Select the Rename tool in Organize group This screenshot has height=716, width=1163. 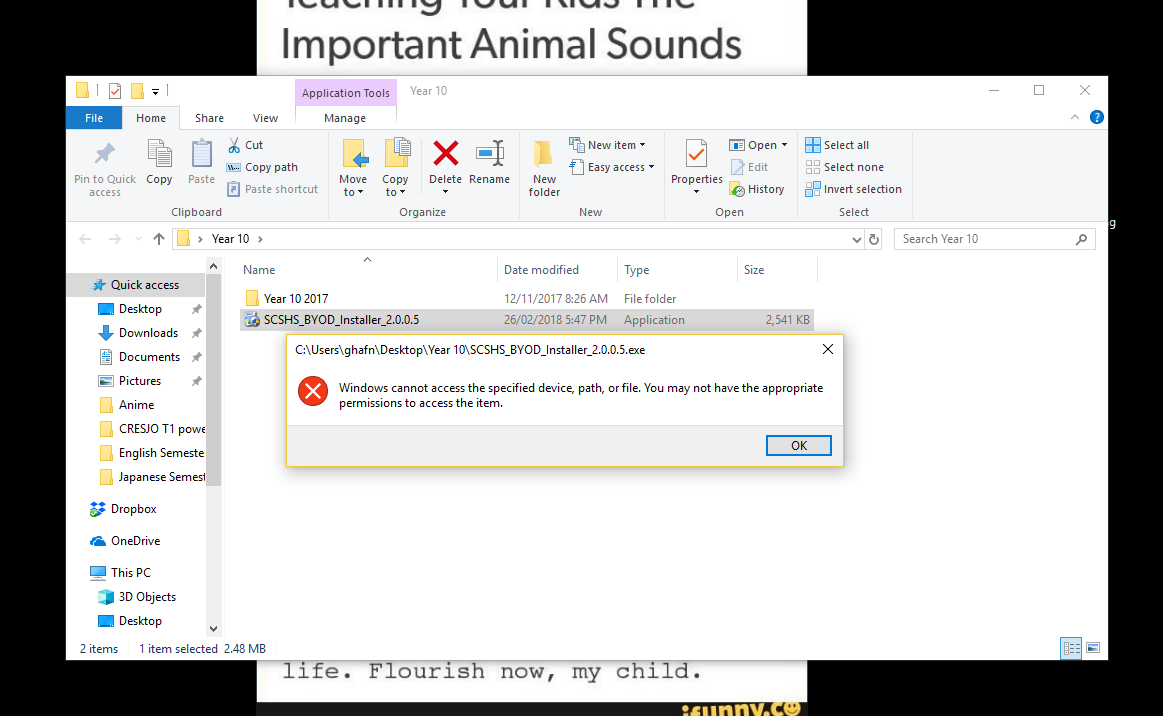pos(490,163)
